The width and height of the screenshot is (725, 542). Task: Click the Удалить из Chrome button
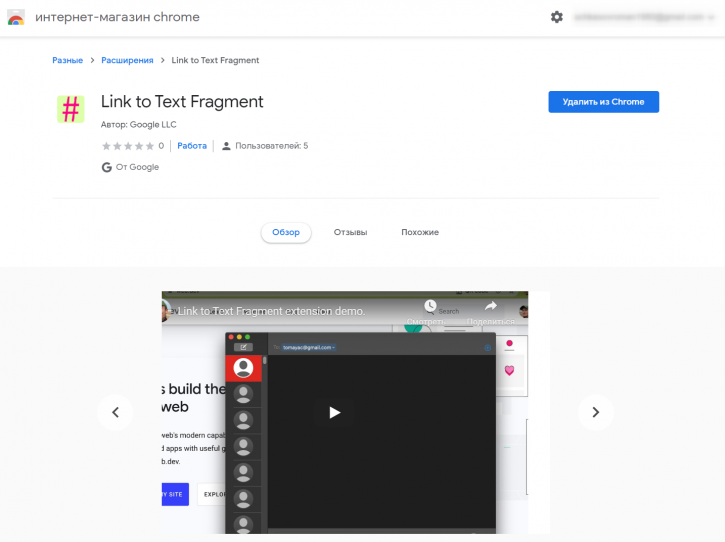[603, 102]
